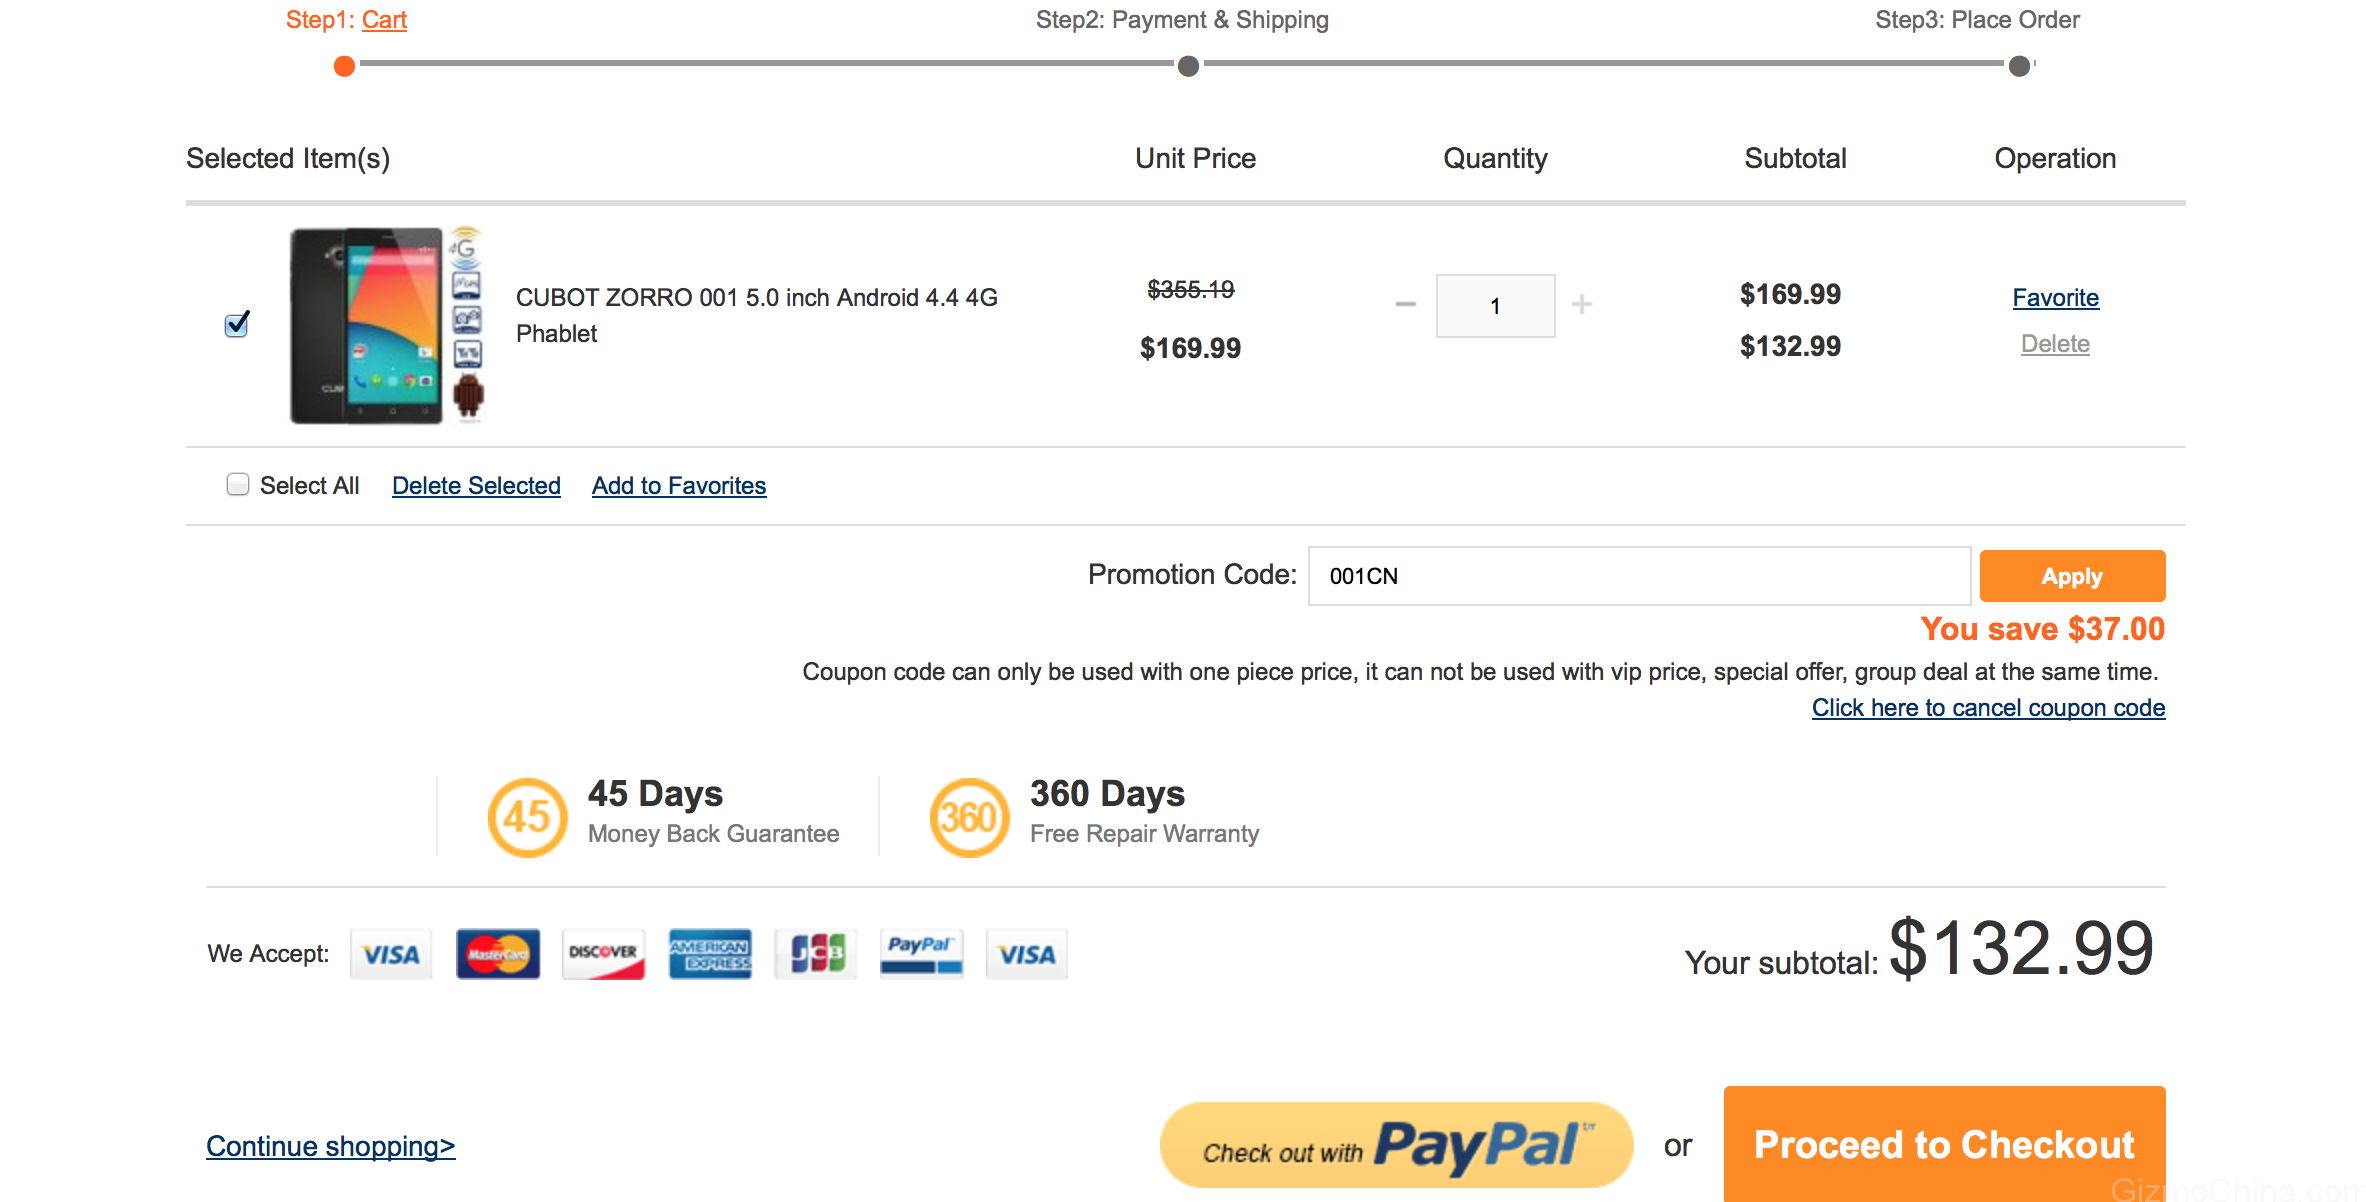Decrease quantity with the minus button

tap(1406, 304)
